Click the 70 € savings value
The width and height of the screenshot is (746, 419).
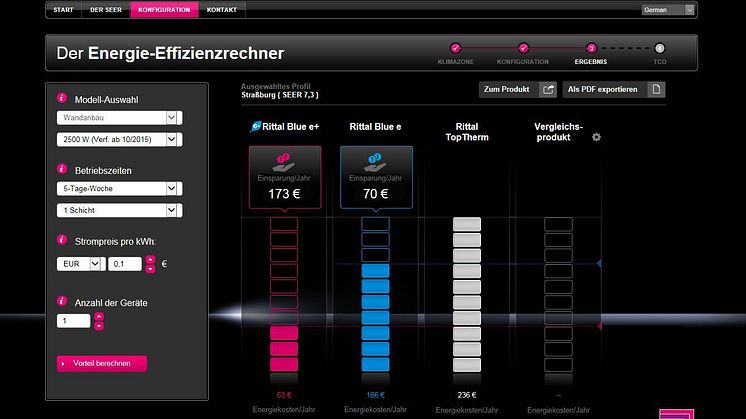pyautogui.click(x=375, y=194)
